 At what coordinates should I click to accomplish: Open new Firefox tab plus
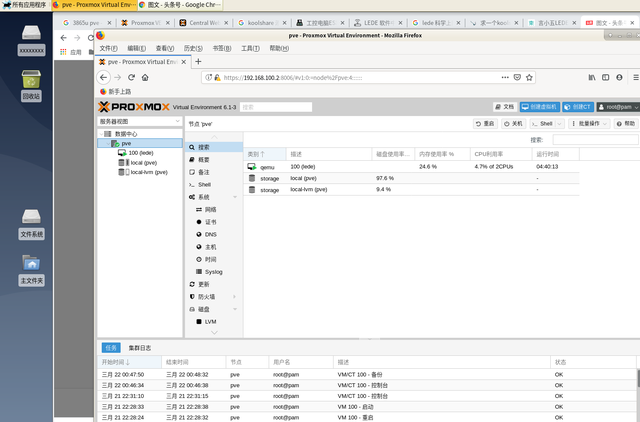click(x=198, y=62)
